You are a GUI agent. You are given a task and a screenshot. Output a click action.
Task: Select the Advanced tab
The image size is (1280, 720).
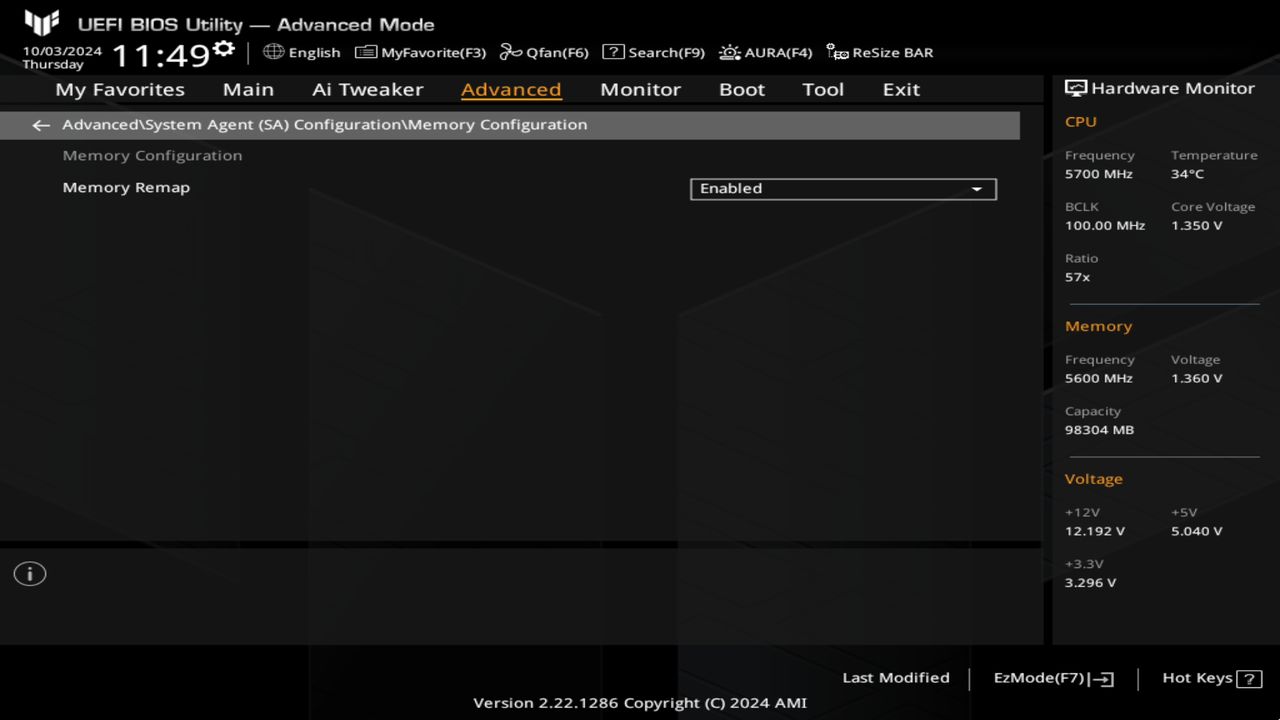click(511, 89)
